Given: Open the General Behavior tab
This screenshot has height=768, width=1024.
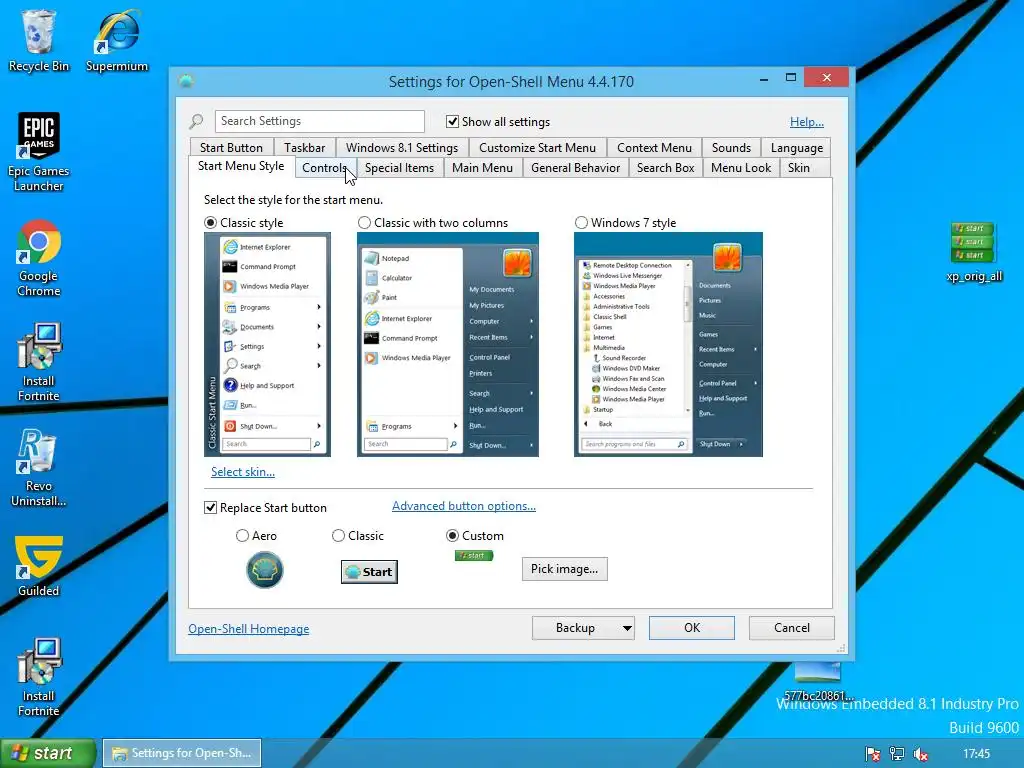Looking at the screenshot, I should 575,168.
